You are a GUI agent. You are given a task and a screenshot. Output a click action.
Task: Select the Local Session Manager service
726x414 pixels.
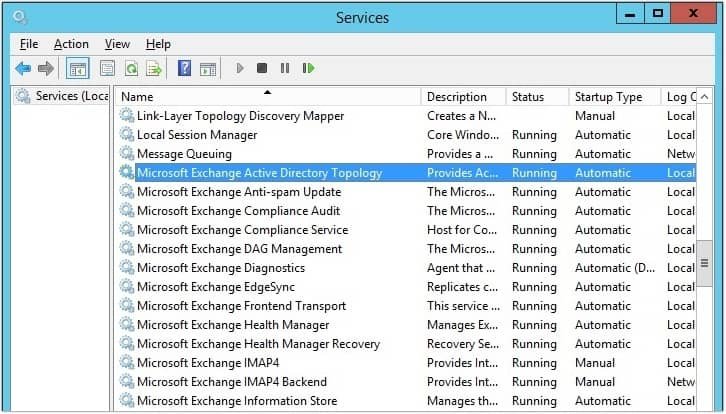point(407,135)
